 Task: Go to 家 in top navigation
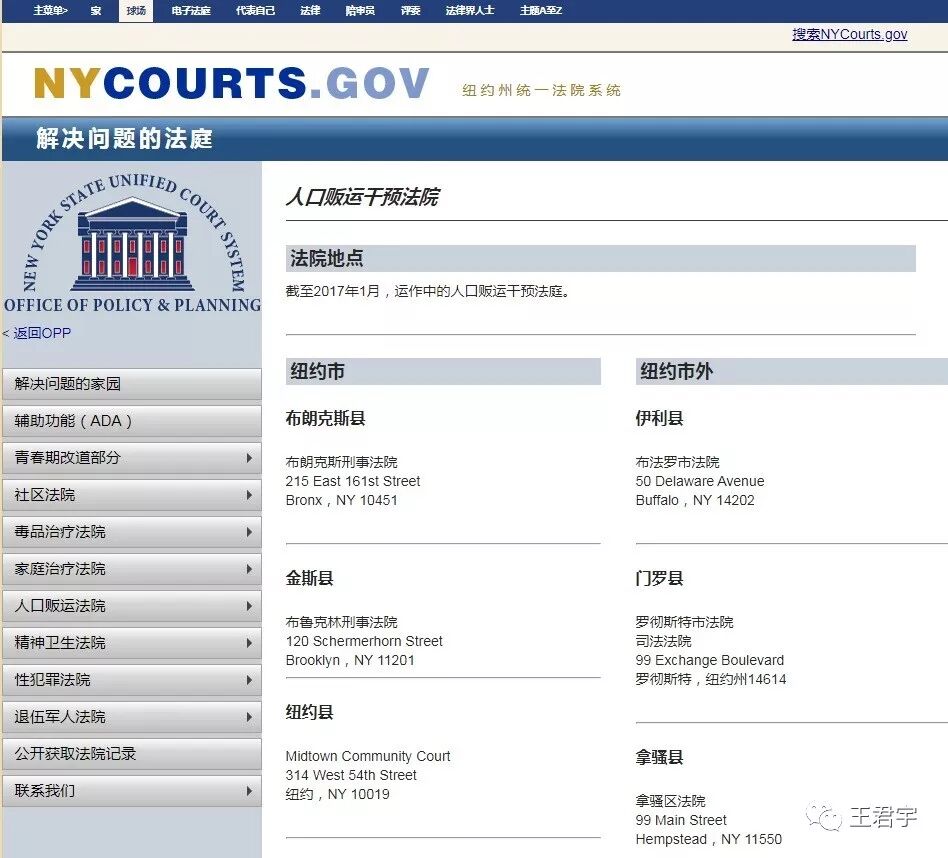coord(96,10)
